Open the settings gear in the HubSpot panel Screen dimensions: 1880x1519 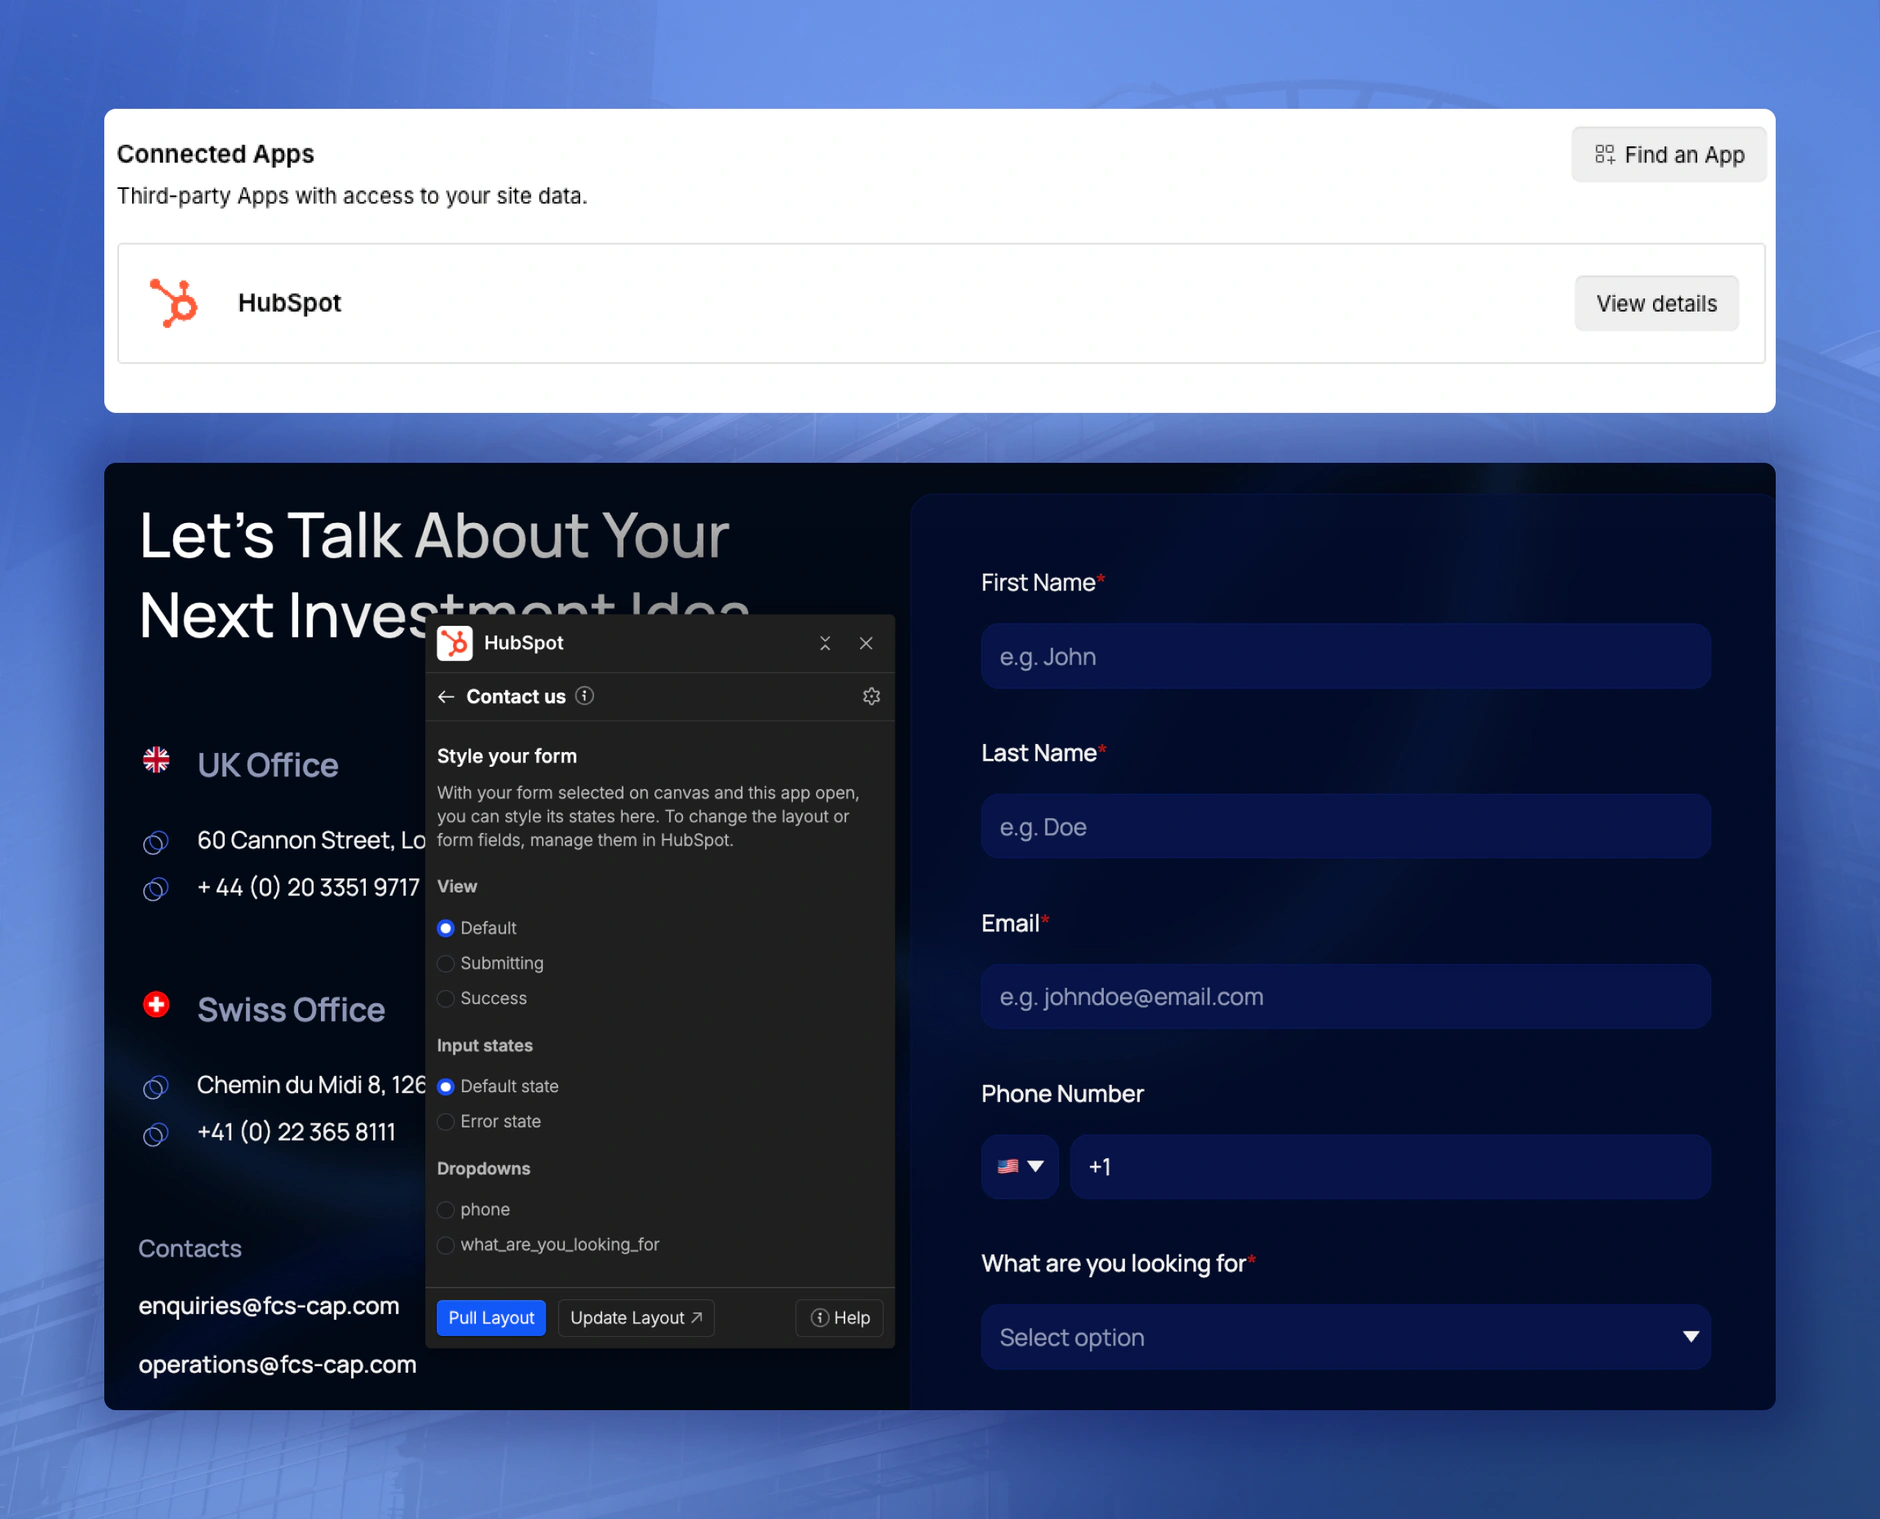(x=871, y=696)
